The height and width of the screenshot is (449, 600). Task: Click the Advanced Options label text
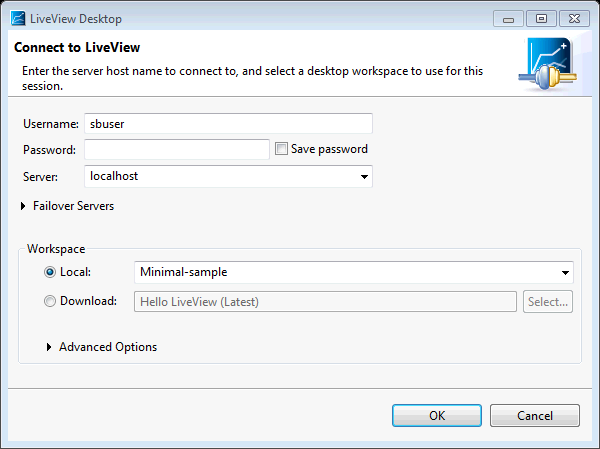pyautogui.click(x=108, y=347)
